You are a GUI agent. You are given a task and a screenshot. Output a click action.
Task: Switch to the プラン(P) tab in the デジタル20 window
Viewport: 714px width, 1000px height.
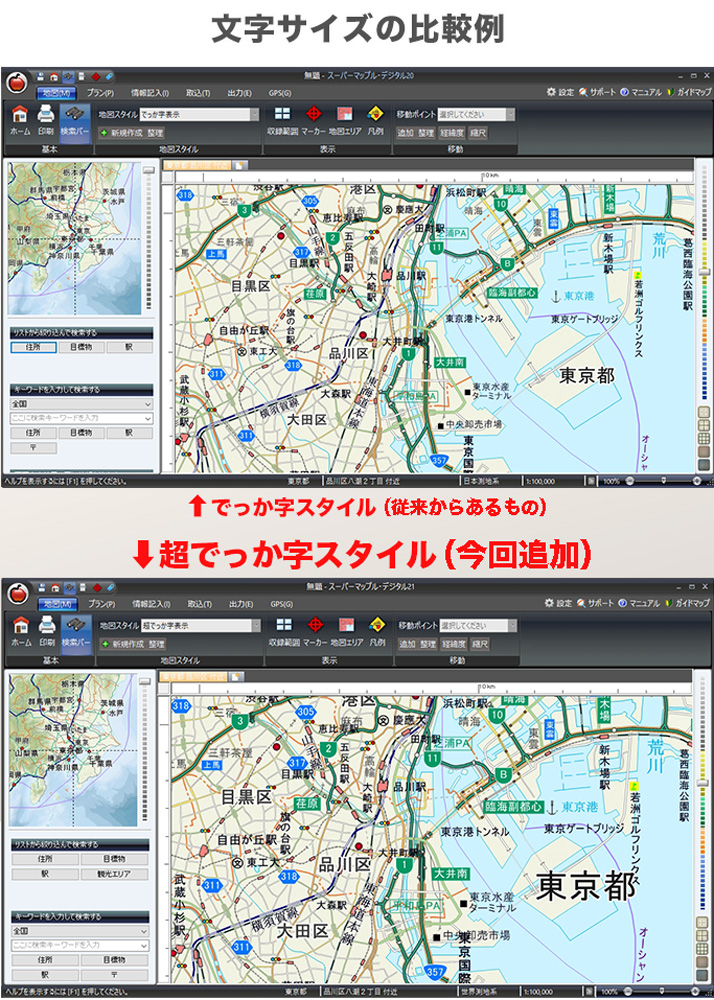100,93
